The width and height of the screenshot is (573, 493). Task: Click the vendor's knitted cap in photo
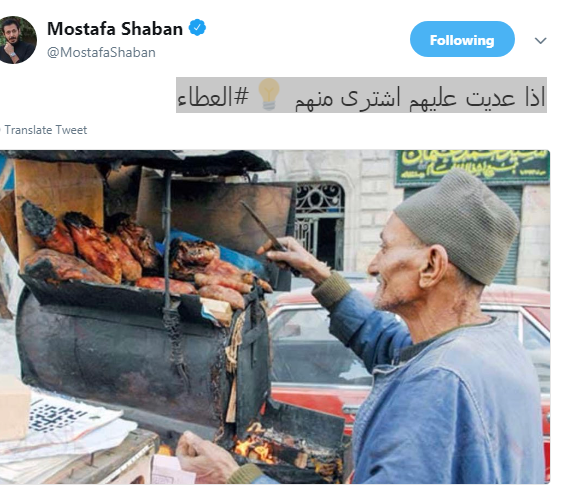point(459,224)
